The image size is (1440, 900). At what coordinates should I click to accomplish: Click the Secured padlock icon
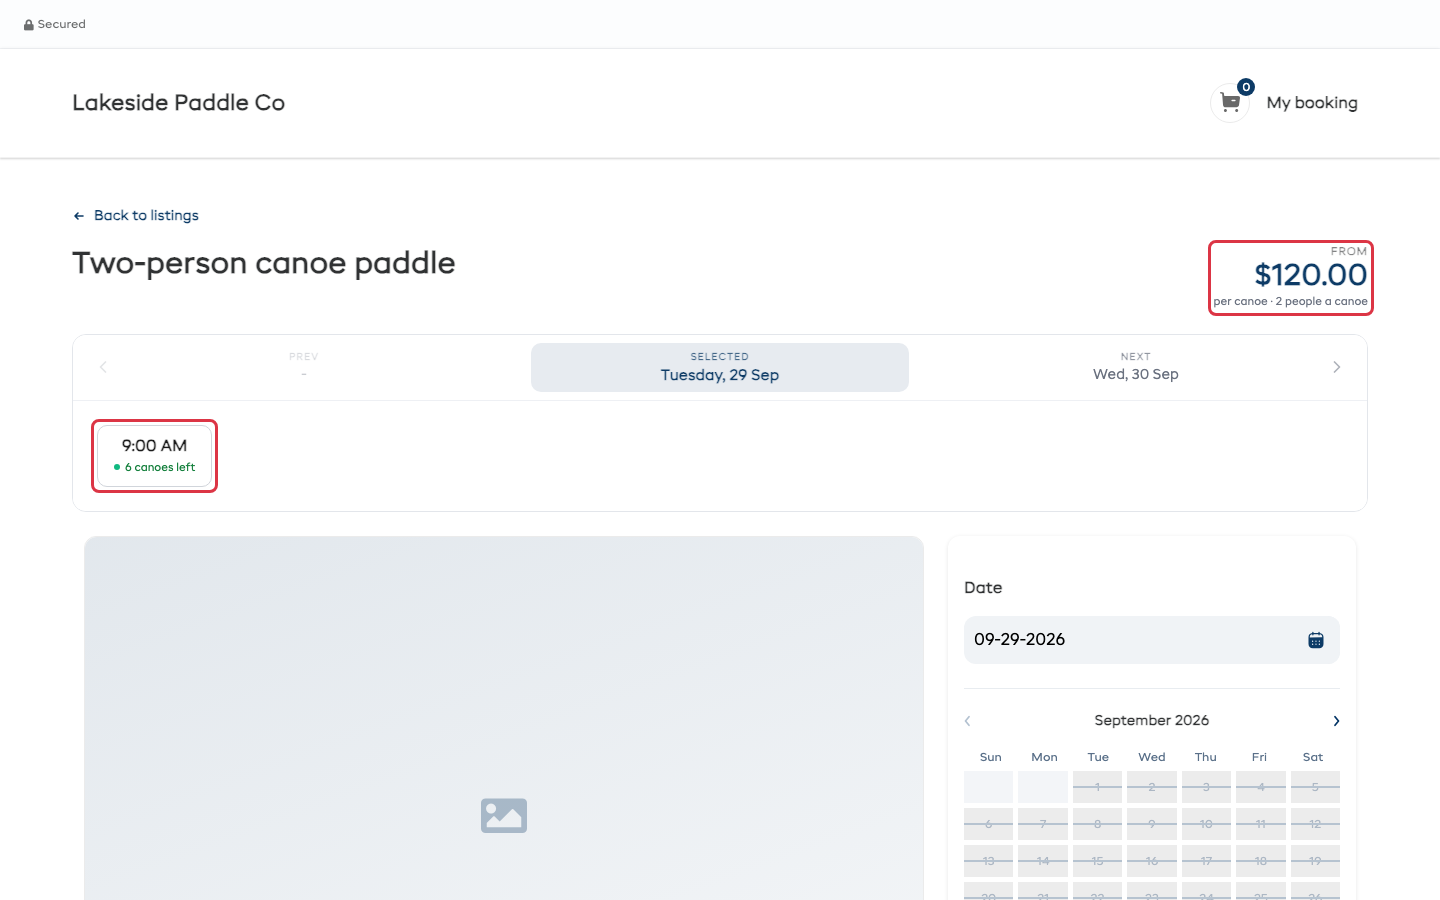point(29,25)
